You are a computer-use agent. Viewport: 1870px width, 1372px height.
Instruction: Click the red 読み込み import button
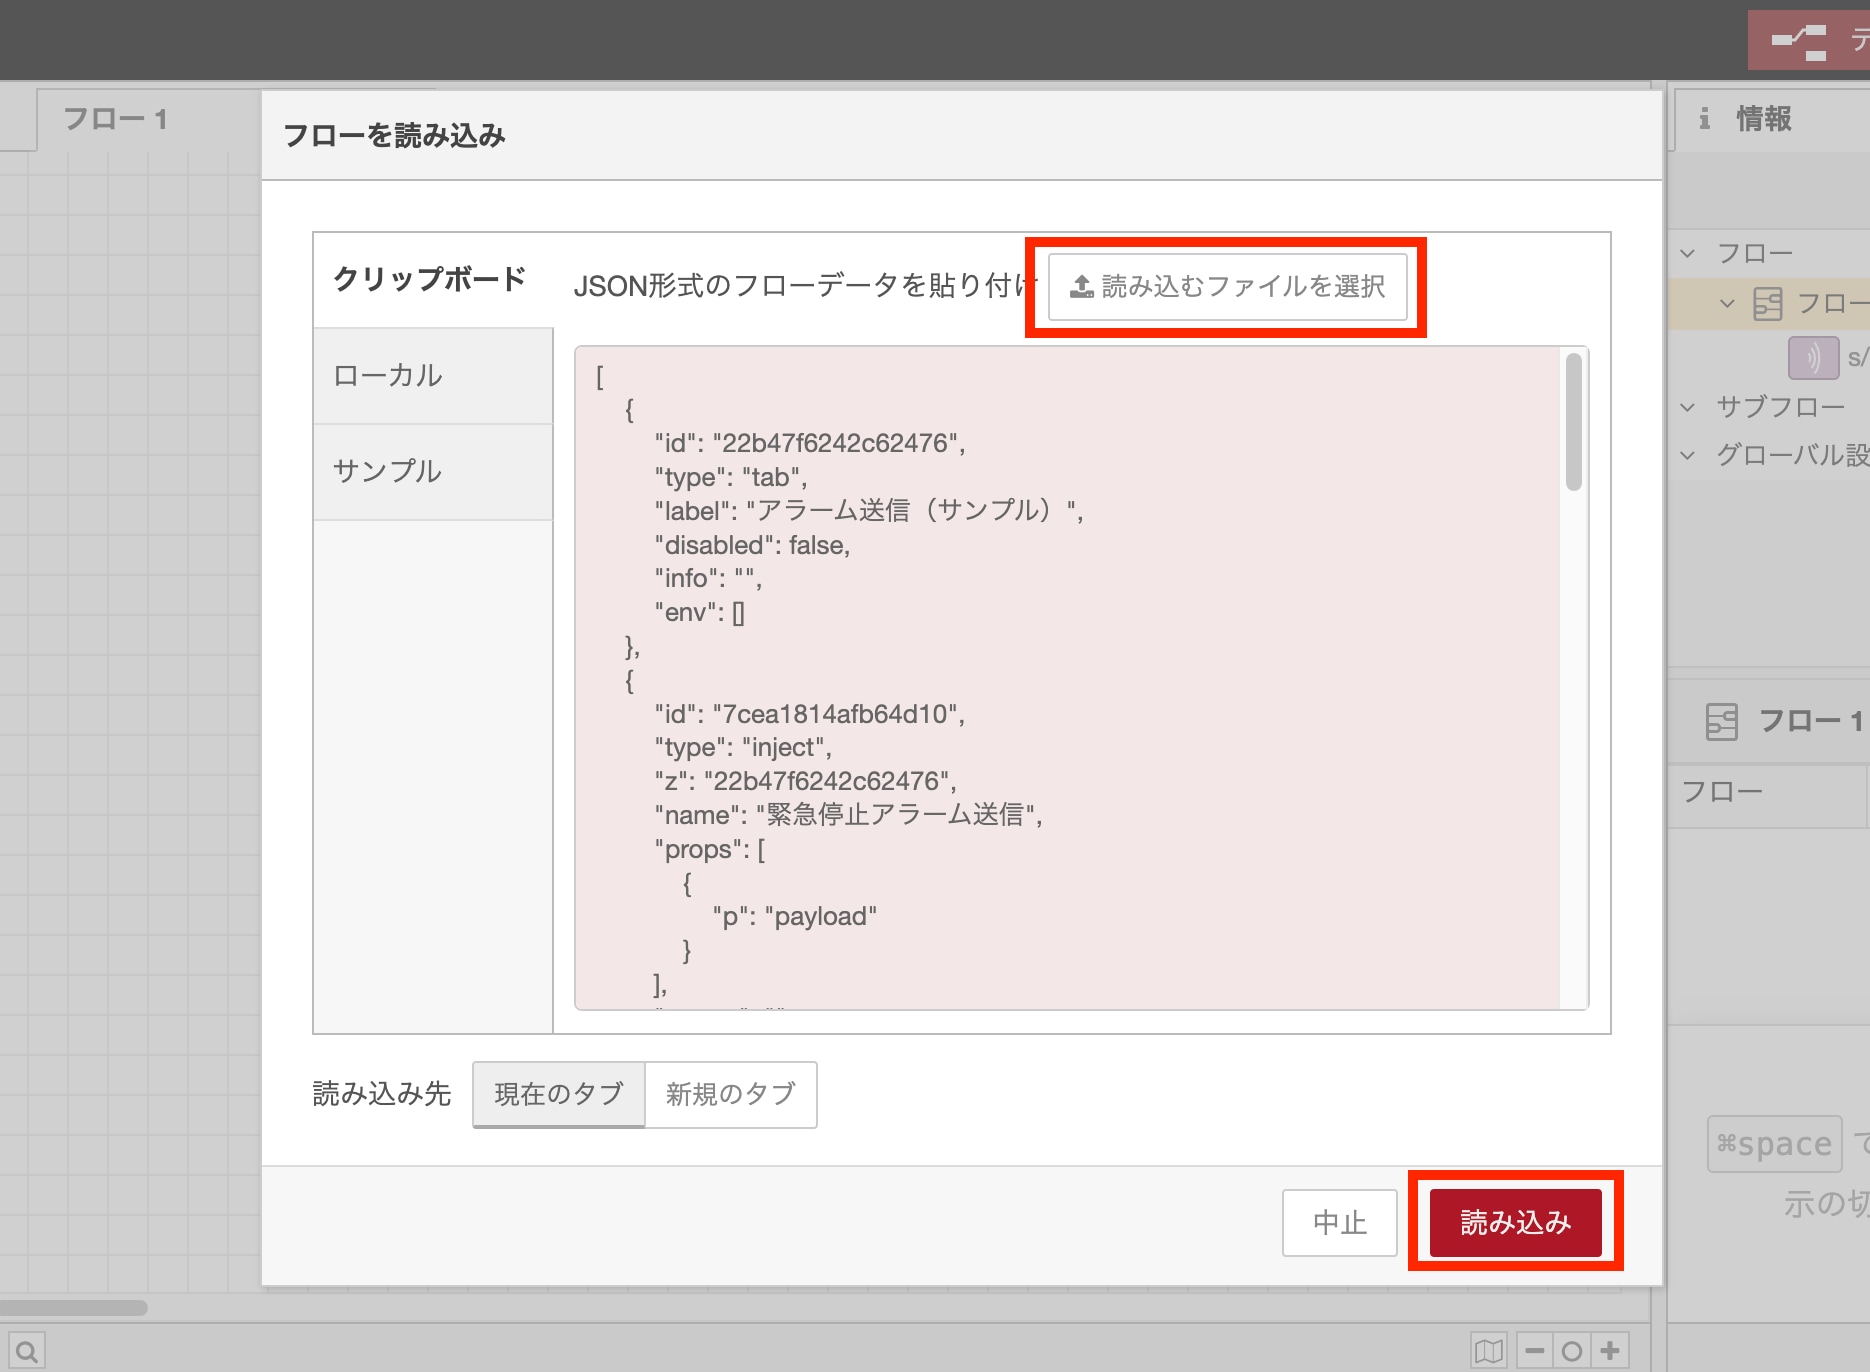[1515, 1222]
